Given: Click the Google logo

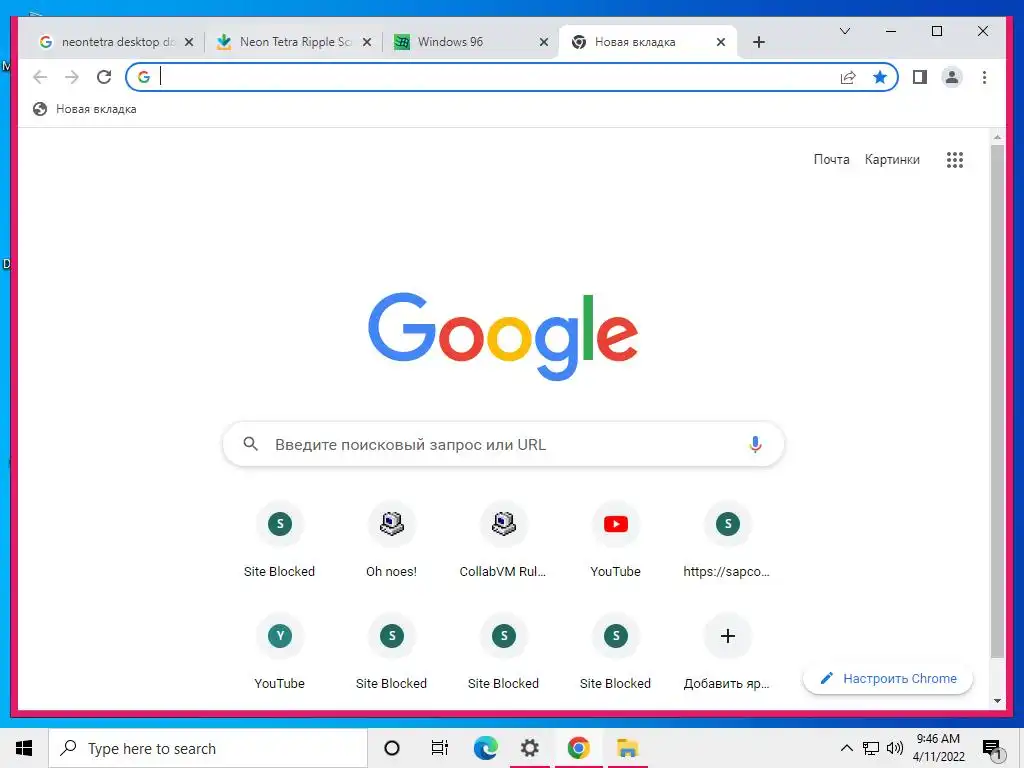Looking at the screenshot, I should point(503,336).
